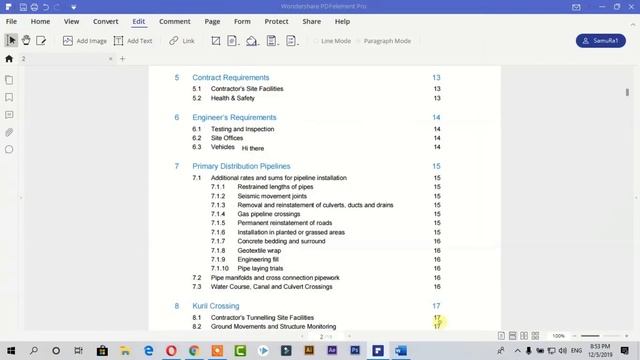This screenshot has height=360, width=640.
Task: Open the Bates Numbering dropdown
Action: pyautogui.click(x=291, y=41)
